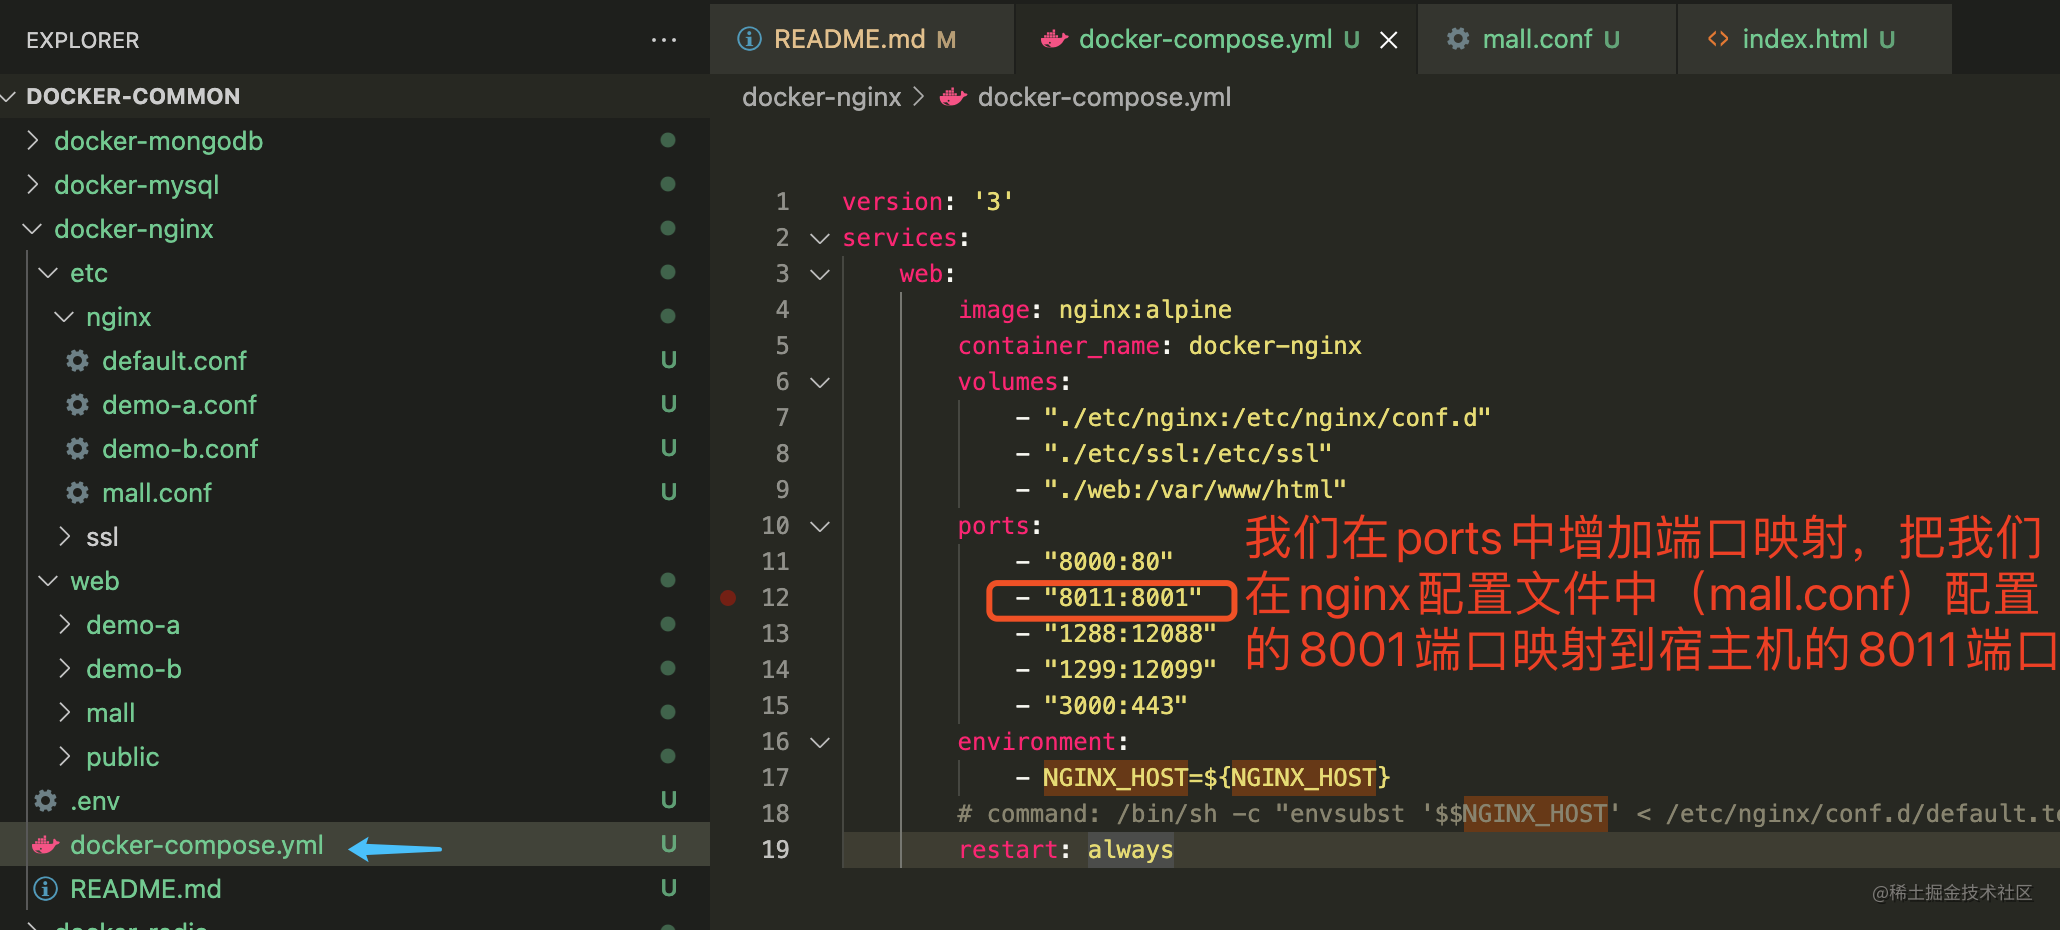Open Explorer more actions ellipsis menu

click(x=664, y=40)
